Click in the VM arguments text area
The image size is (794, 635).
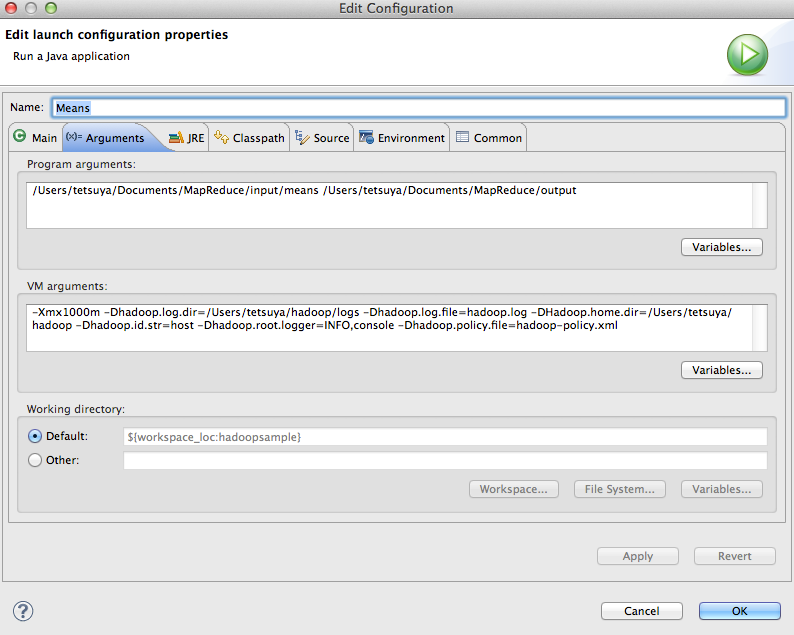[x=389, y=328]
